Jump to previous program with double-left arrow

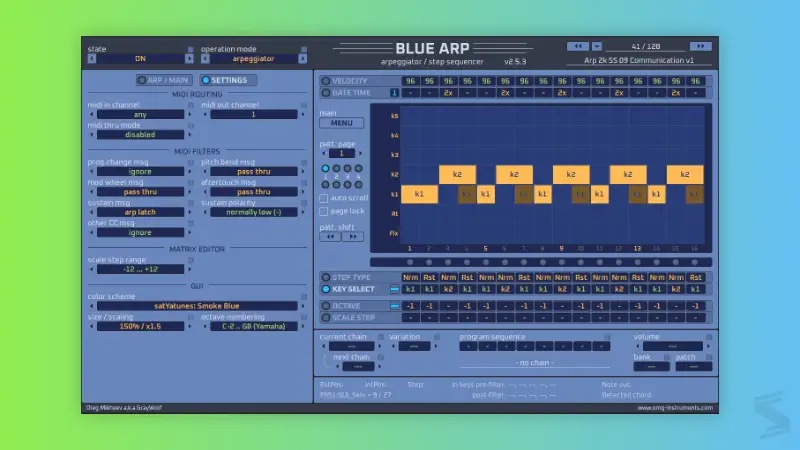(x=578, y=46)
